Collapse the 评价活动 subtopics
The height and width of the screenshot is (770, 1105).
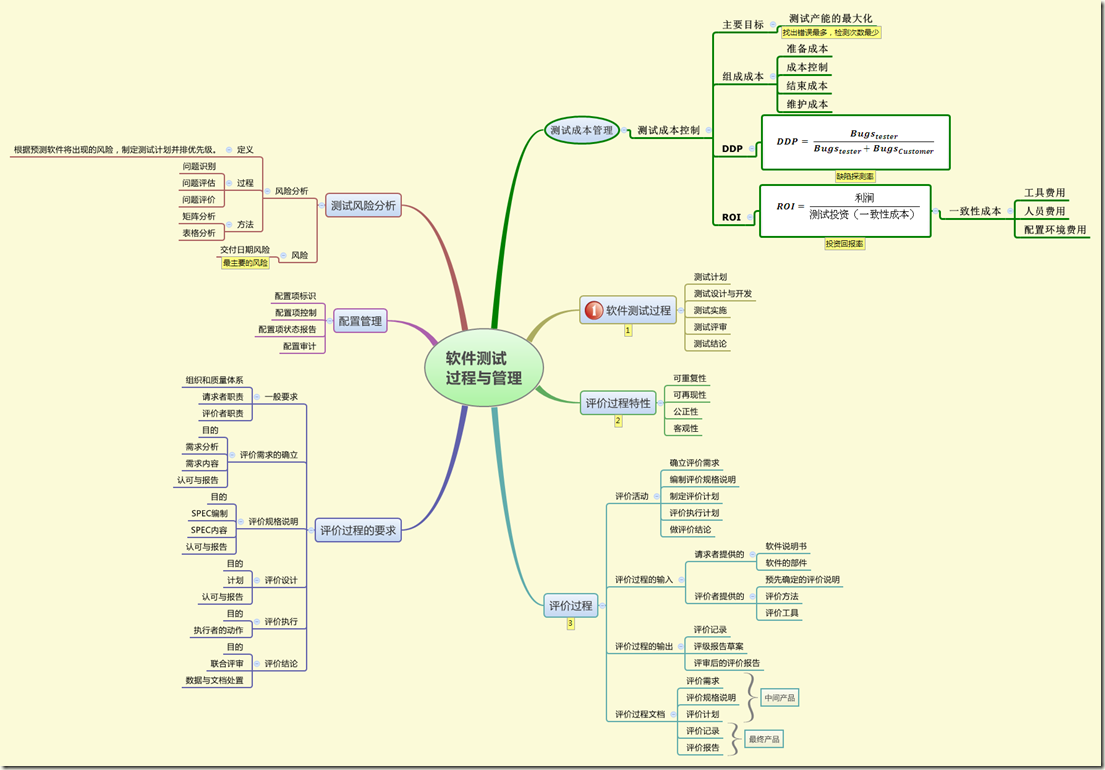[x=656, y=496]
